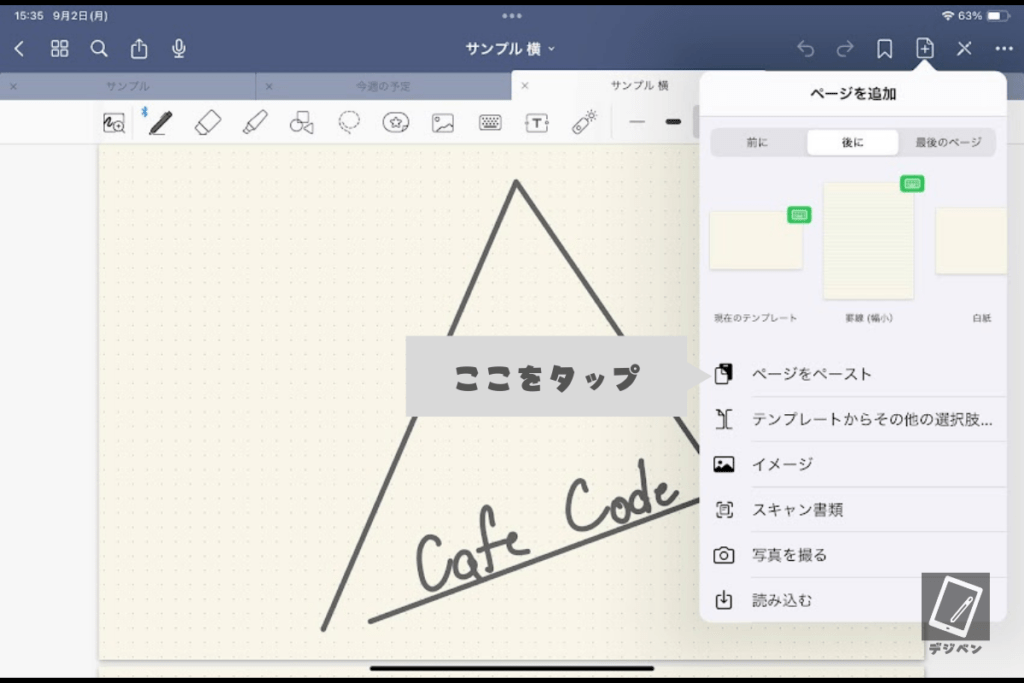Start audio recording with microphone icon
1024x683 pixels.
178,48
